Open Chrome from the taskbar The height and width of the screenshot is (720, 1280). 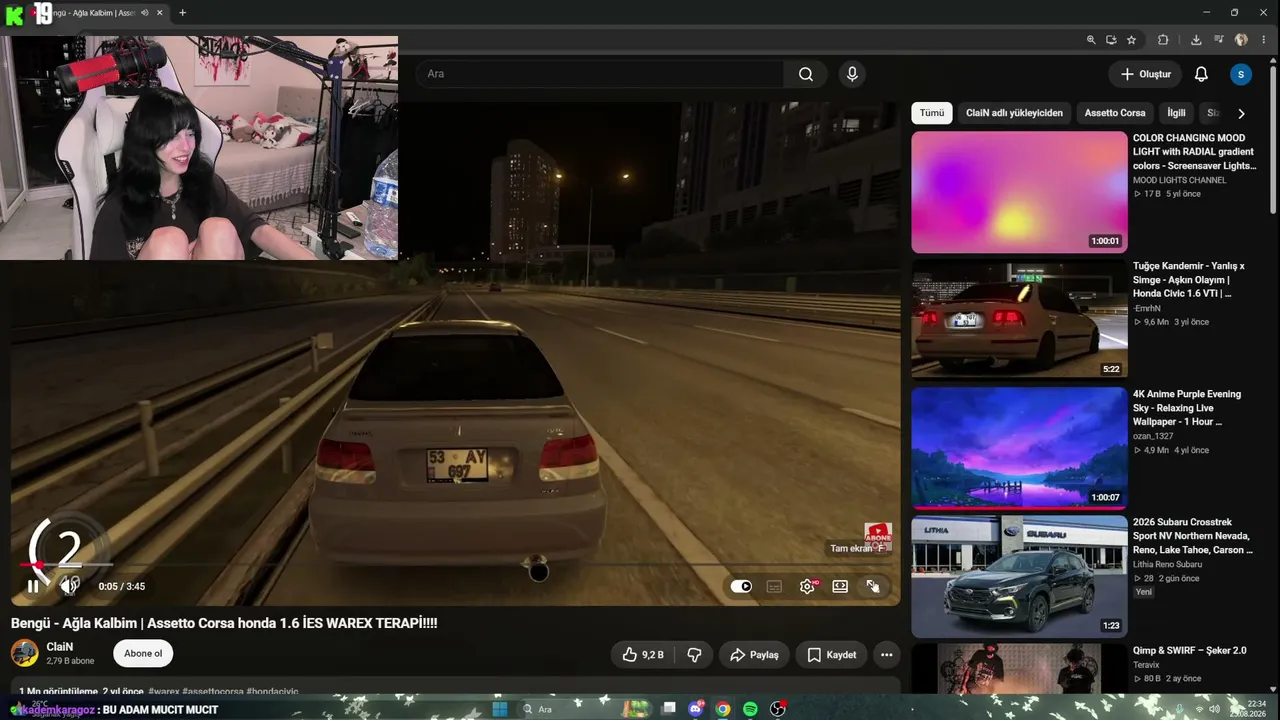tap(723, 709)
